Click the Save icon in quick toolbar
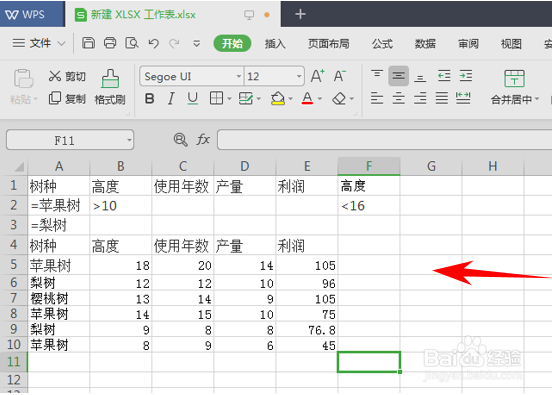This screenshot has width=552, height=395. coord(88,43)
